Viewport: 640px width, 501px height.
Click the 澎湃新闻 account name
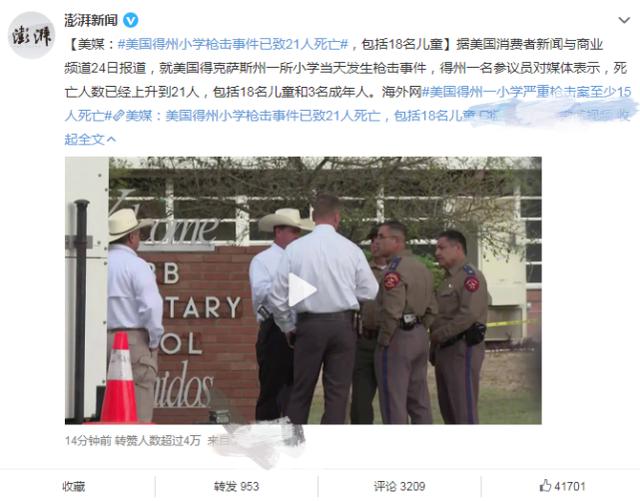click(x=91, y=20)
